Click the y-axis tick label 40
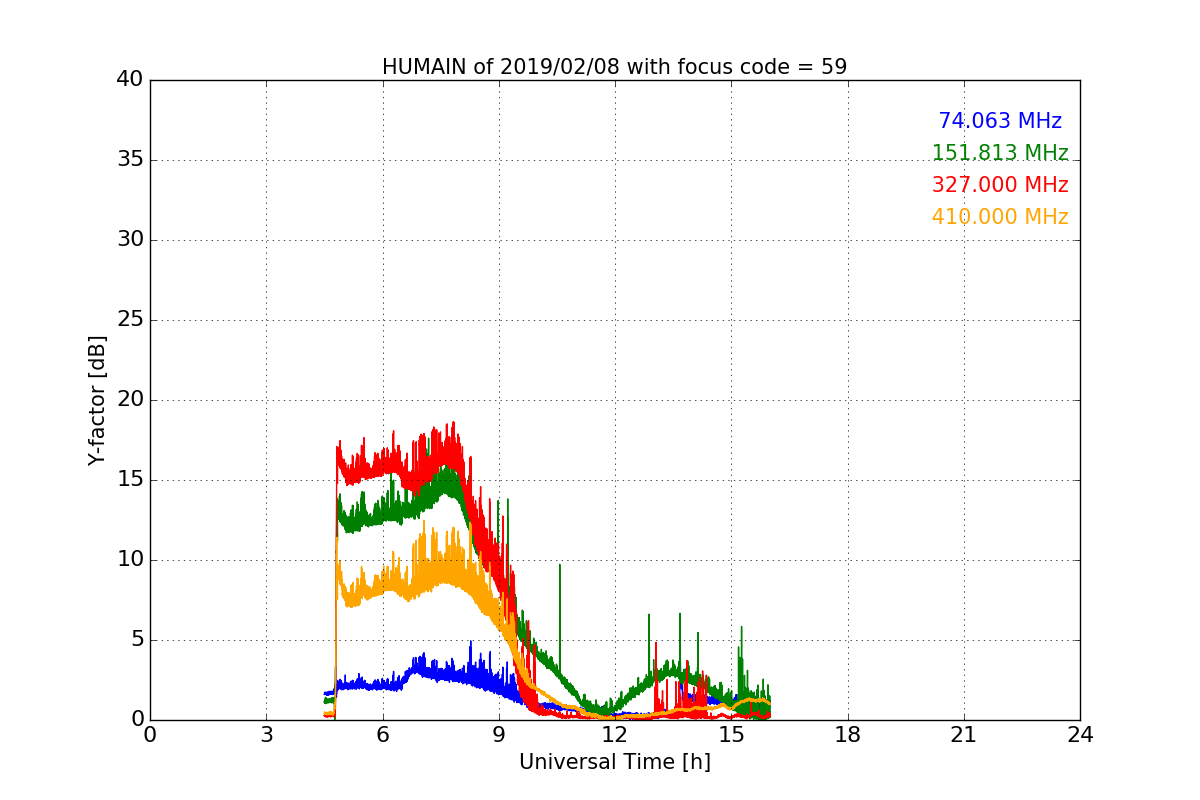The image size is (1200, 800). tap(129, 80)
